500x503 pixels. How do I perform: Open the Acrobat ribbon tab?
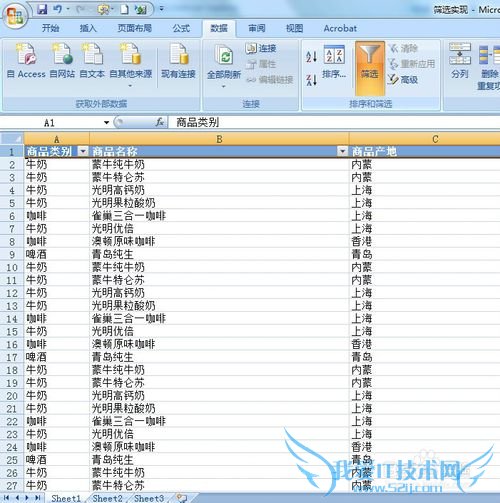click(x=340, y=28)
